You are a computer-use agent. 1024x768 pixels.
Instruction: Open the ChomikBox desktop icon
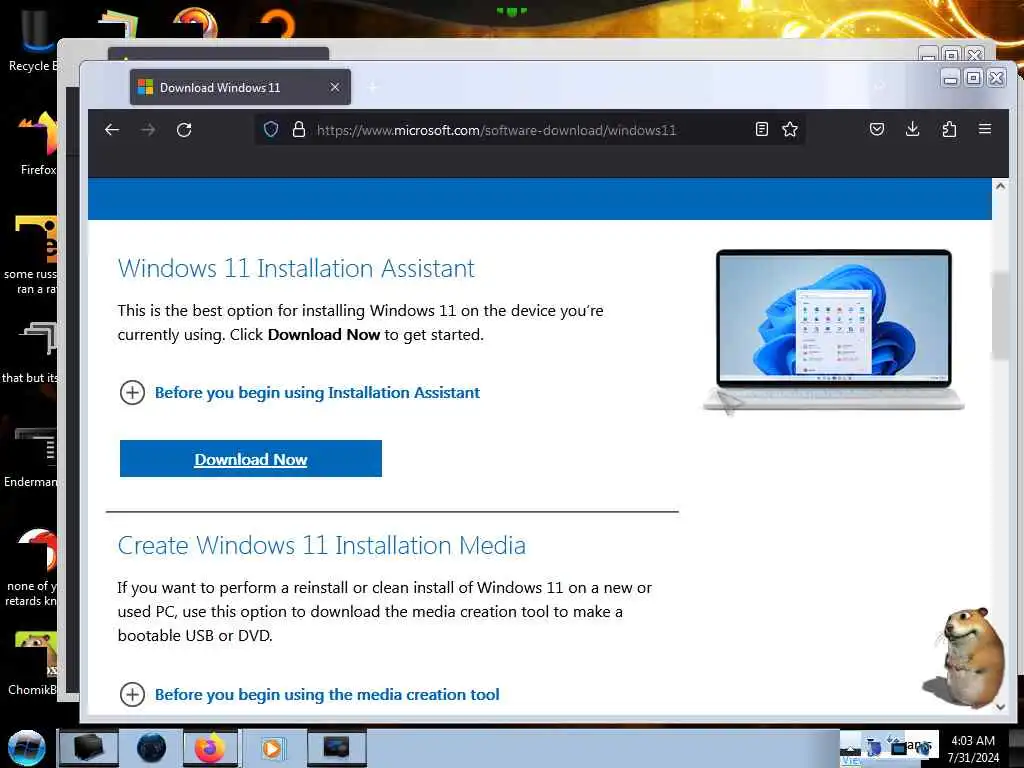click(33, 663)
